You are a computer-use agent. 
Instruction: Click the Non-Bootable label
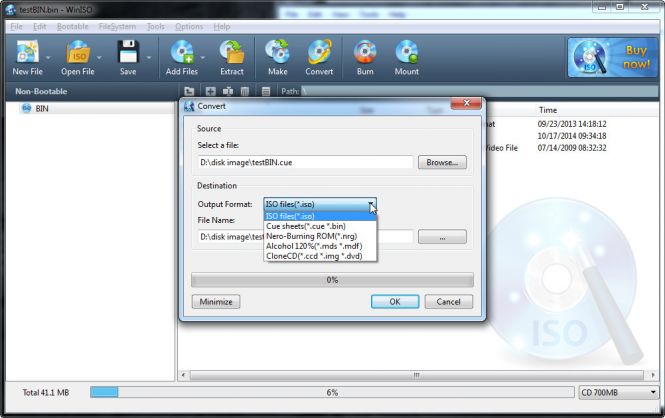(41, 92)
